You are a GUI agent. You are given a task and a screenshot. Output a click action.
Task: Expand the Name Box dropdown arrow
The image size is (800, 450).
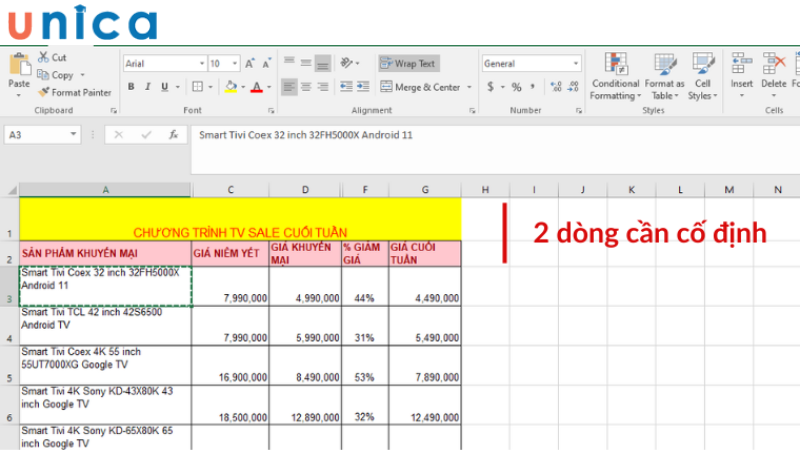coord(73,134)
